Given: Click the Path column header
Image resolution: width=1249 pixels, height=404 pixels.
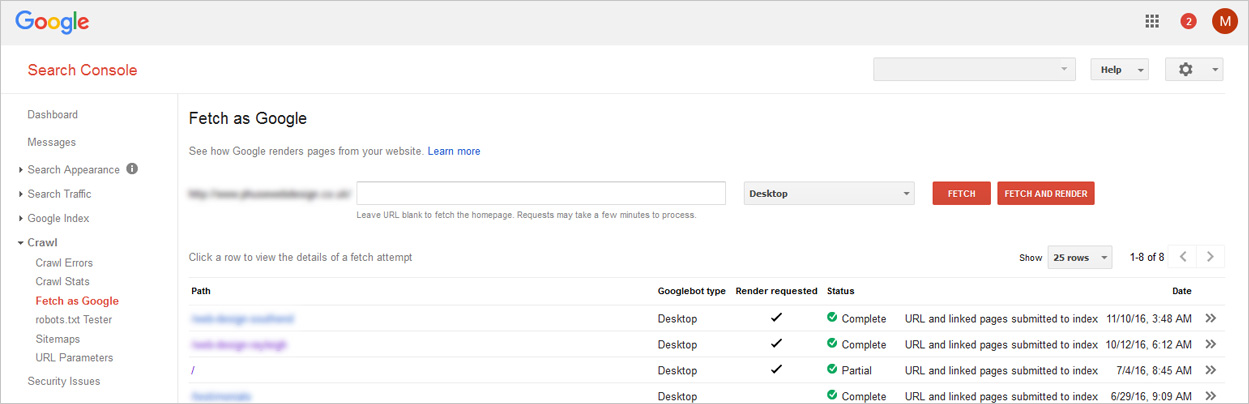Looking at the screenshot, I should tap(200, 292).
